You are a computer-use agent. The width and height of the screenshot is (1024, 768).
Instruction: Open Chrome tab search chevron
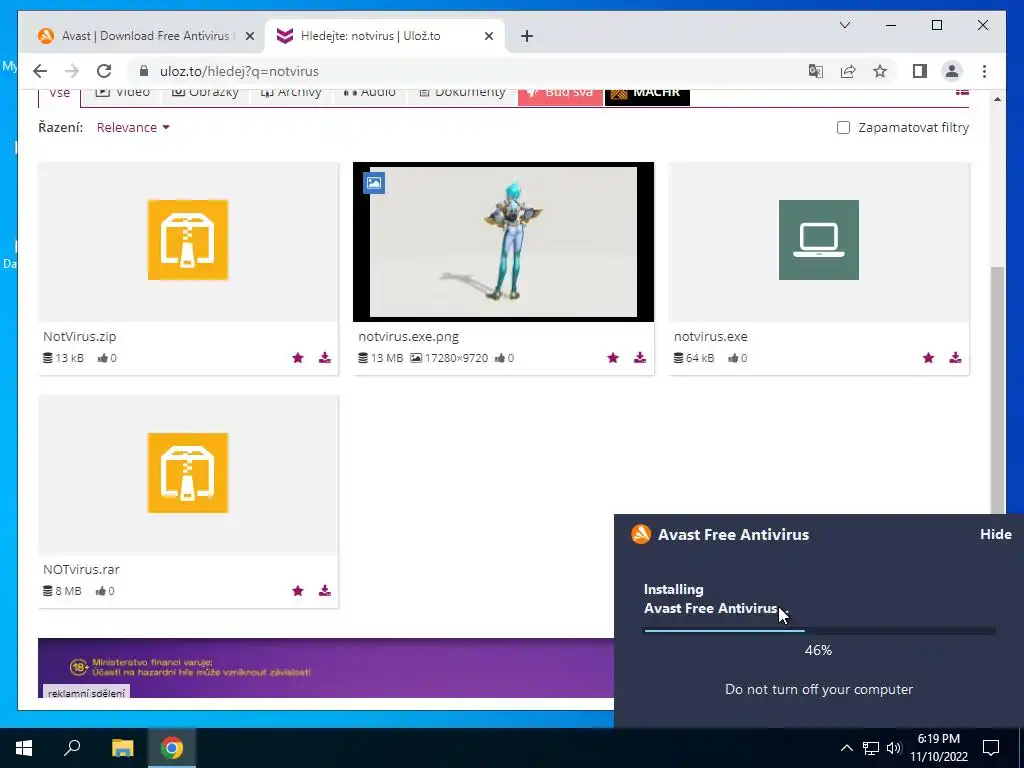(x=844, y=25)
